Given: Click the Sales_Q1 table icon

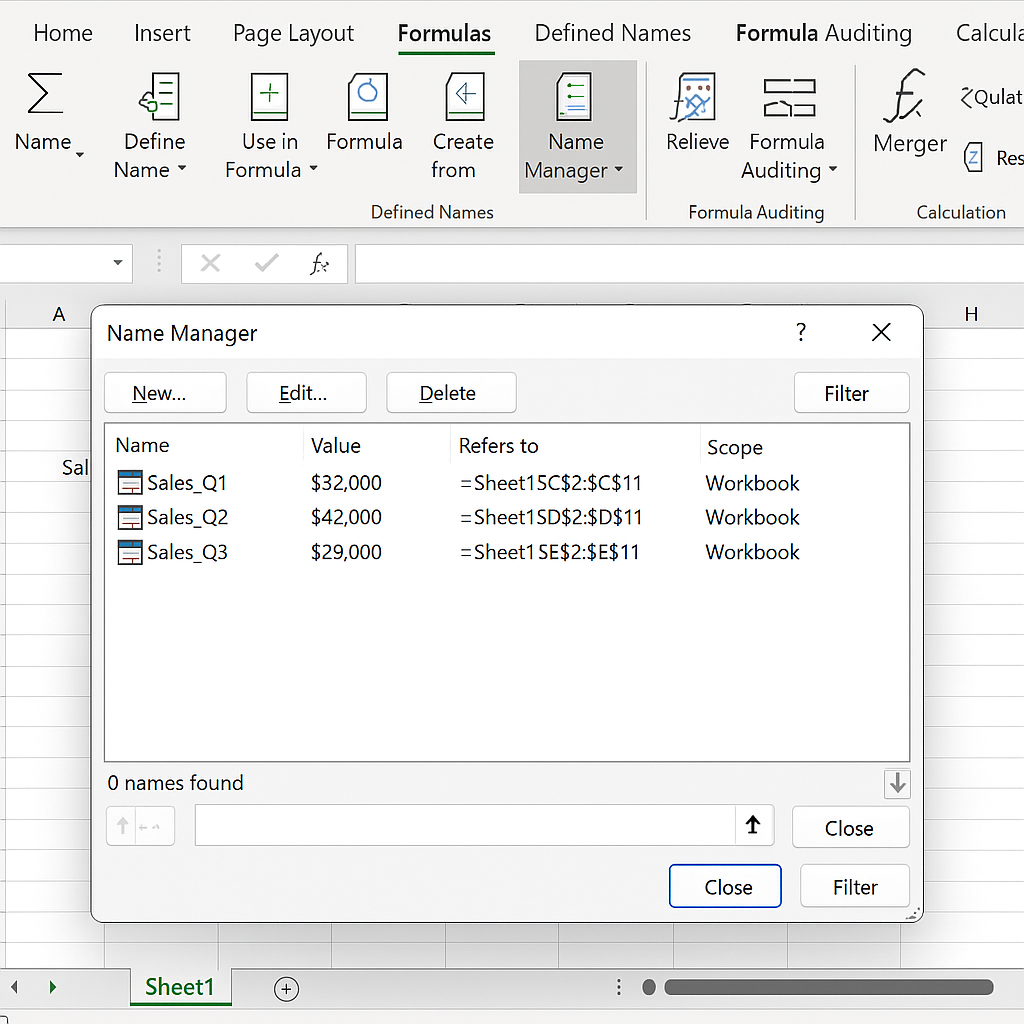Looking at the screenshot, I should tap(130, 483).
